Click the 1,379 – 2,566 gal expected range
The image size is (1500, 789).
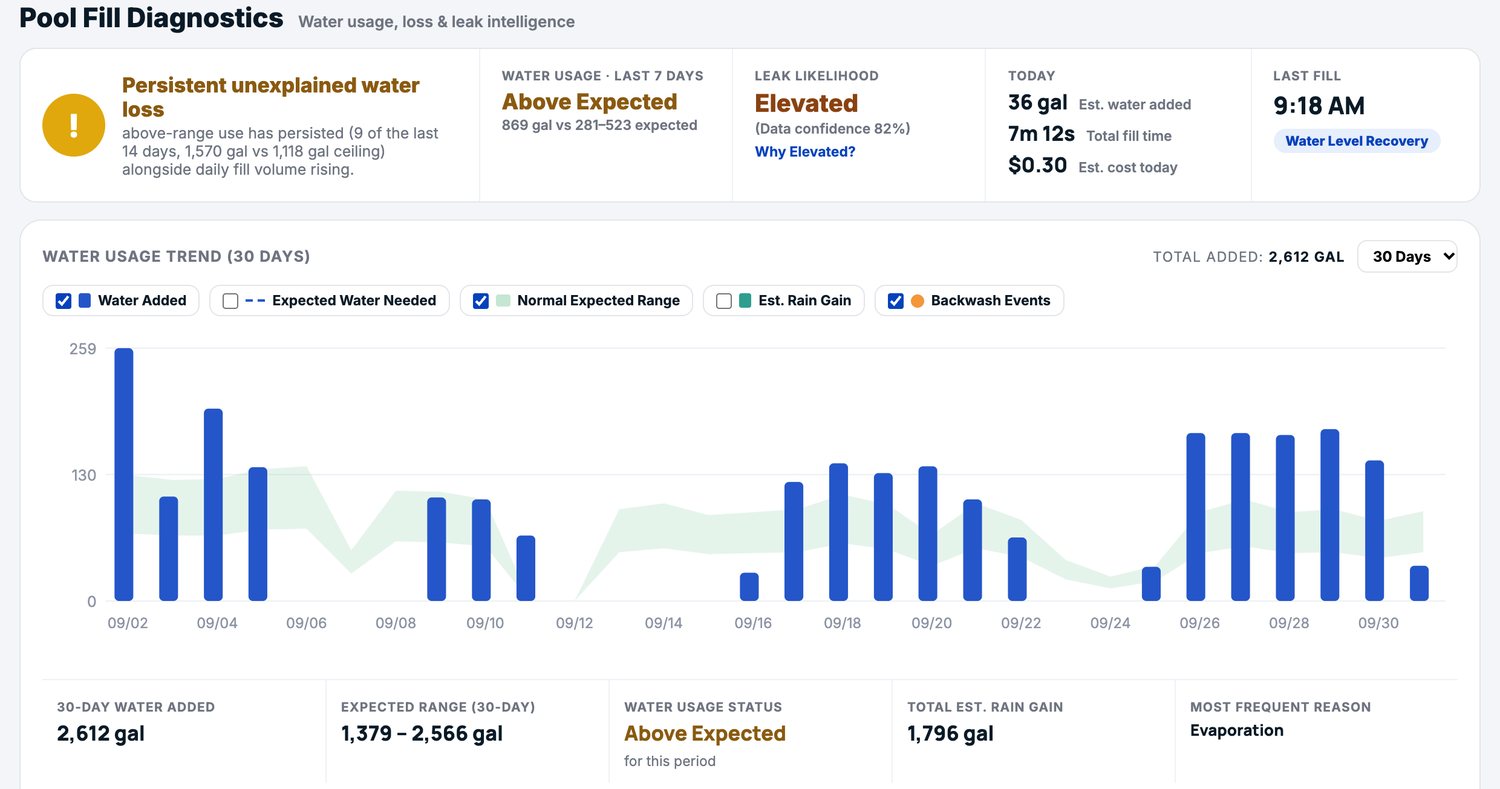point(422,734)
